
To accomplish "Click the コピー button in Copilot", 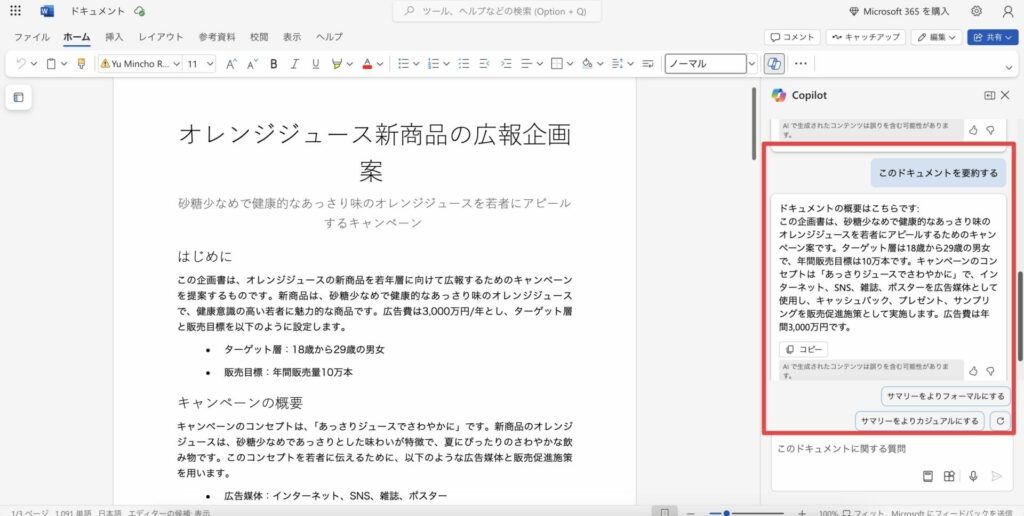I will 803,349.
